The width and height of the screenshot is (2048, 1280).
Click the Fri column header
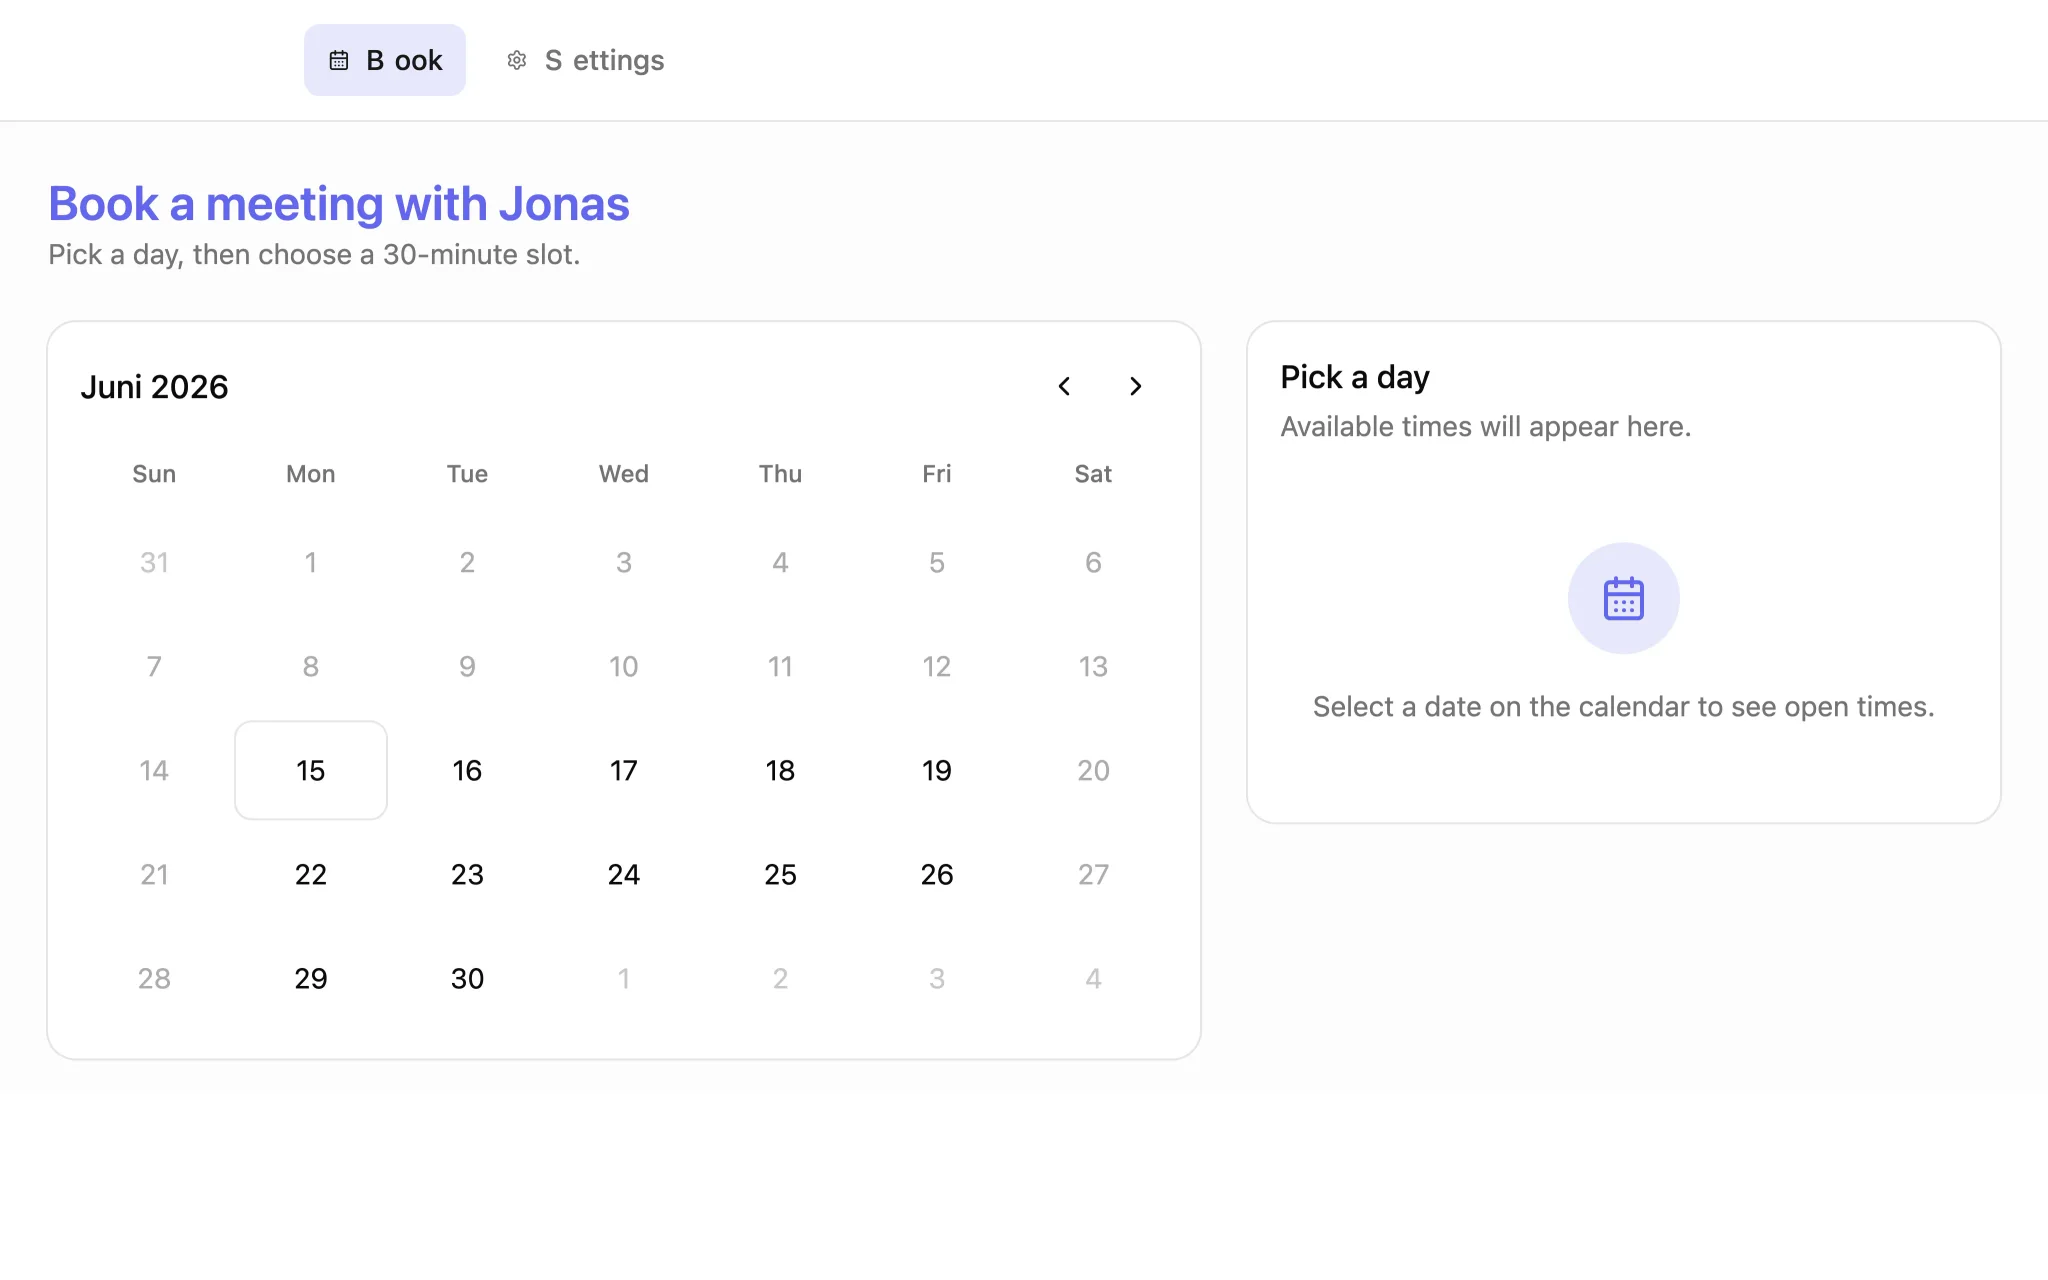[x=937, y=474]
